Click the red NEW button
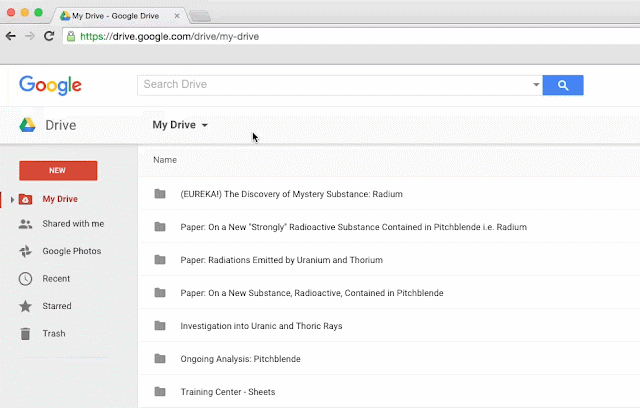640x408 pixels. click(x=58, y=171)
